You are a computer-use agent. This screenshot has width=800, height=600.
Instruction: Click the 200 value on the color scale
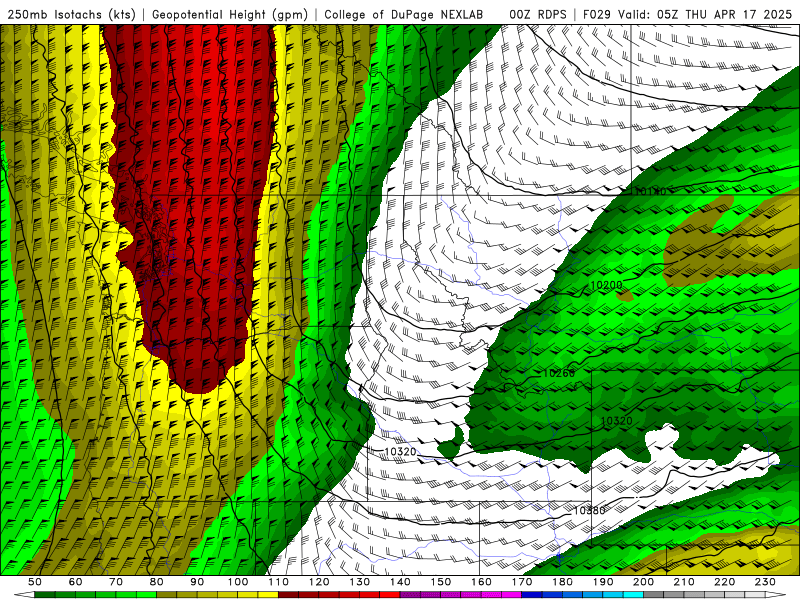[644, 582]
